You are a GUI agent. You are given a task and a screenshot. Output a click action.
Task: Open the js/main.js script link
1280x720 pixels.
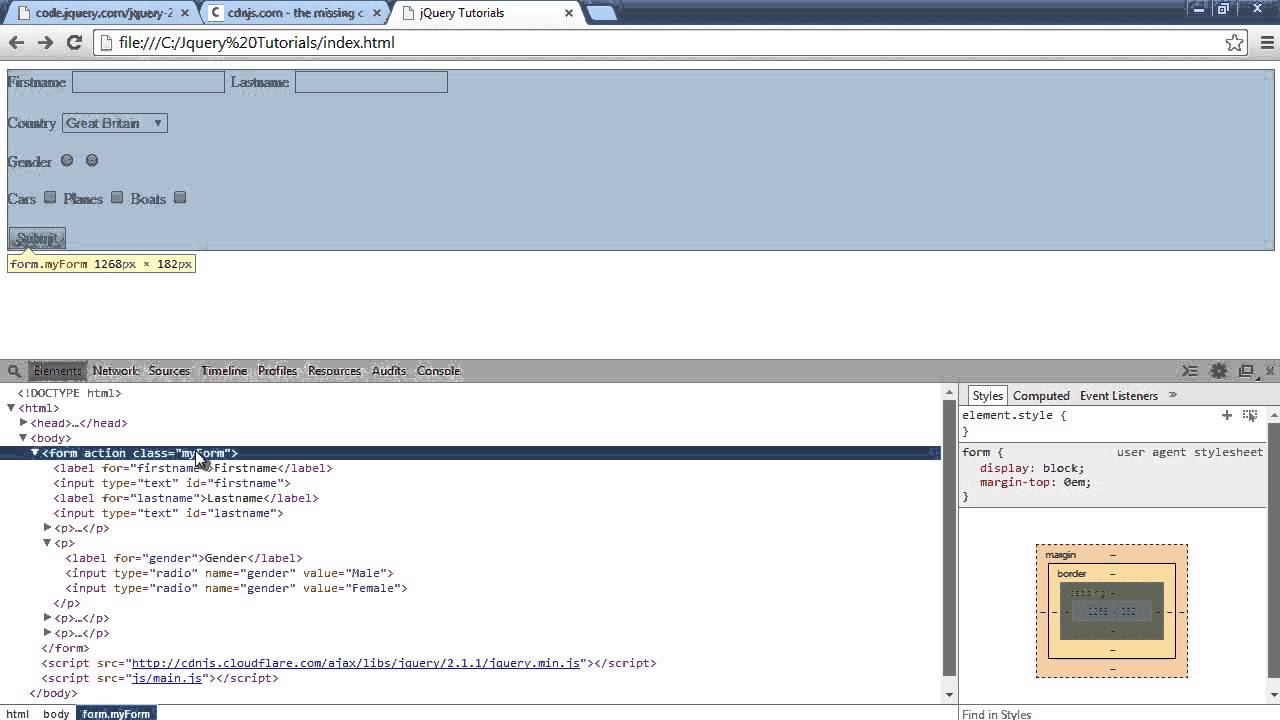pos(167,678)
